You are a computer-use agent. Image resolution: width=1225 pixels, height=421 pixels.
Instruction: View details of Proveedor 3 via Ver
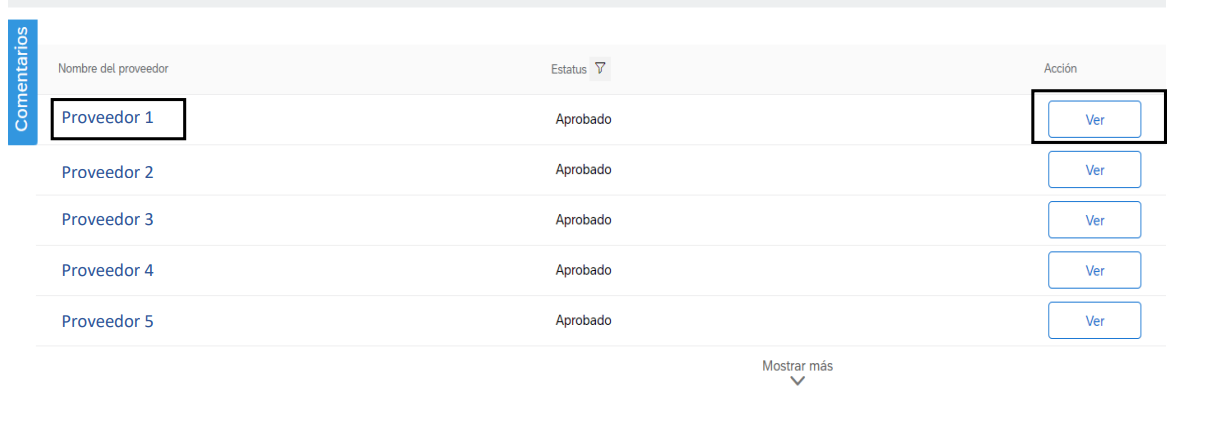pyautogui.click(x=1094, y=220)
